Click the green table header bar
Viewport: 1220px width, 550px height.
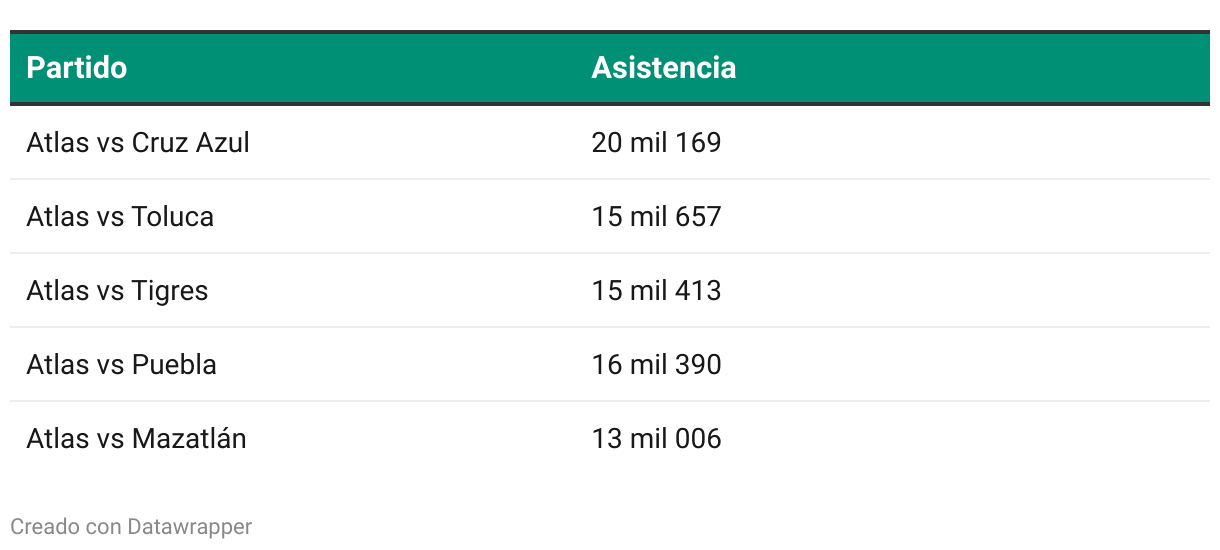[610, 68]
